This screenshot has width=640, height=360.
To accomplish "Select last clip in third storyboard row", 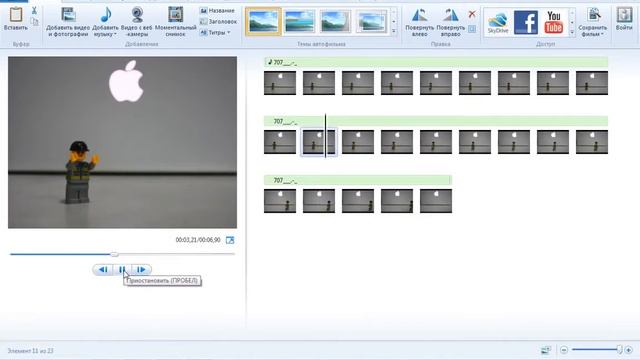I will point(436,201).
